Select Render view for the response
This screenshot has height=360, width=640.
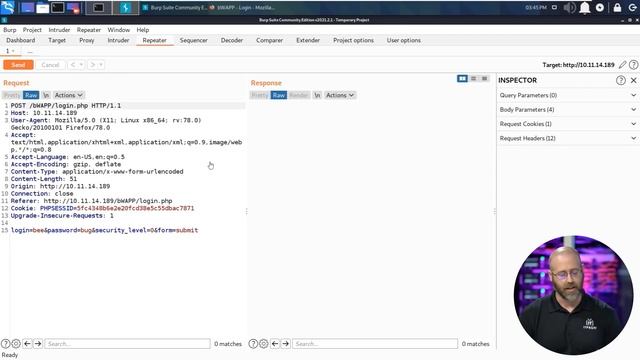299,95
